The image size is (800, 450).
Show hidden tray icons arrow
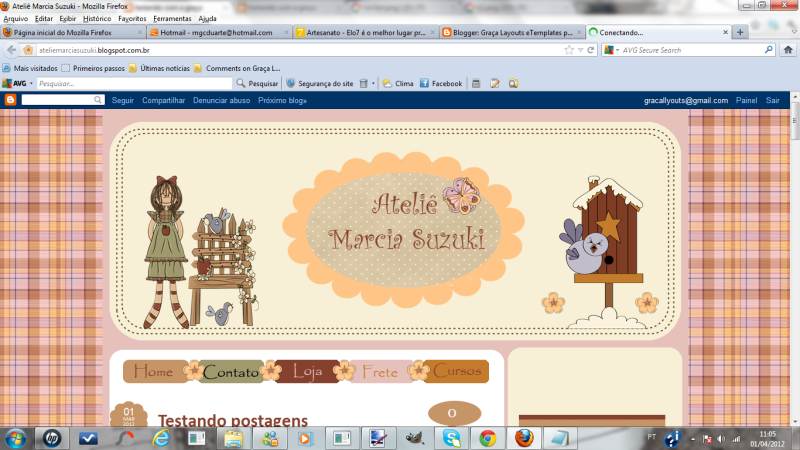click(692, 439)
